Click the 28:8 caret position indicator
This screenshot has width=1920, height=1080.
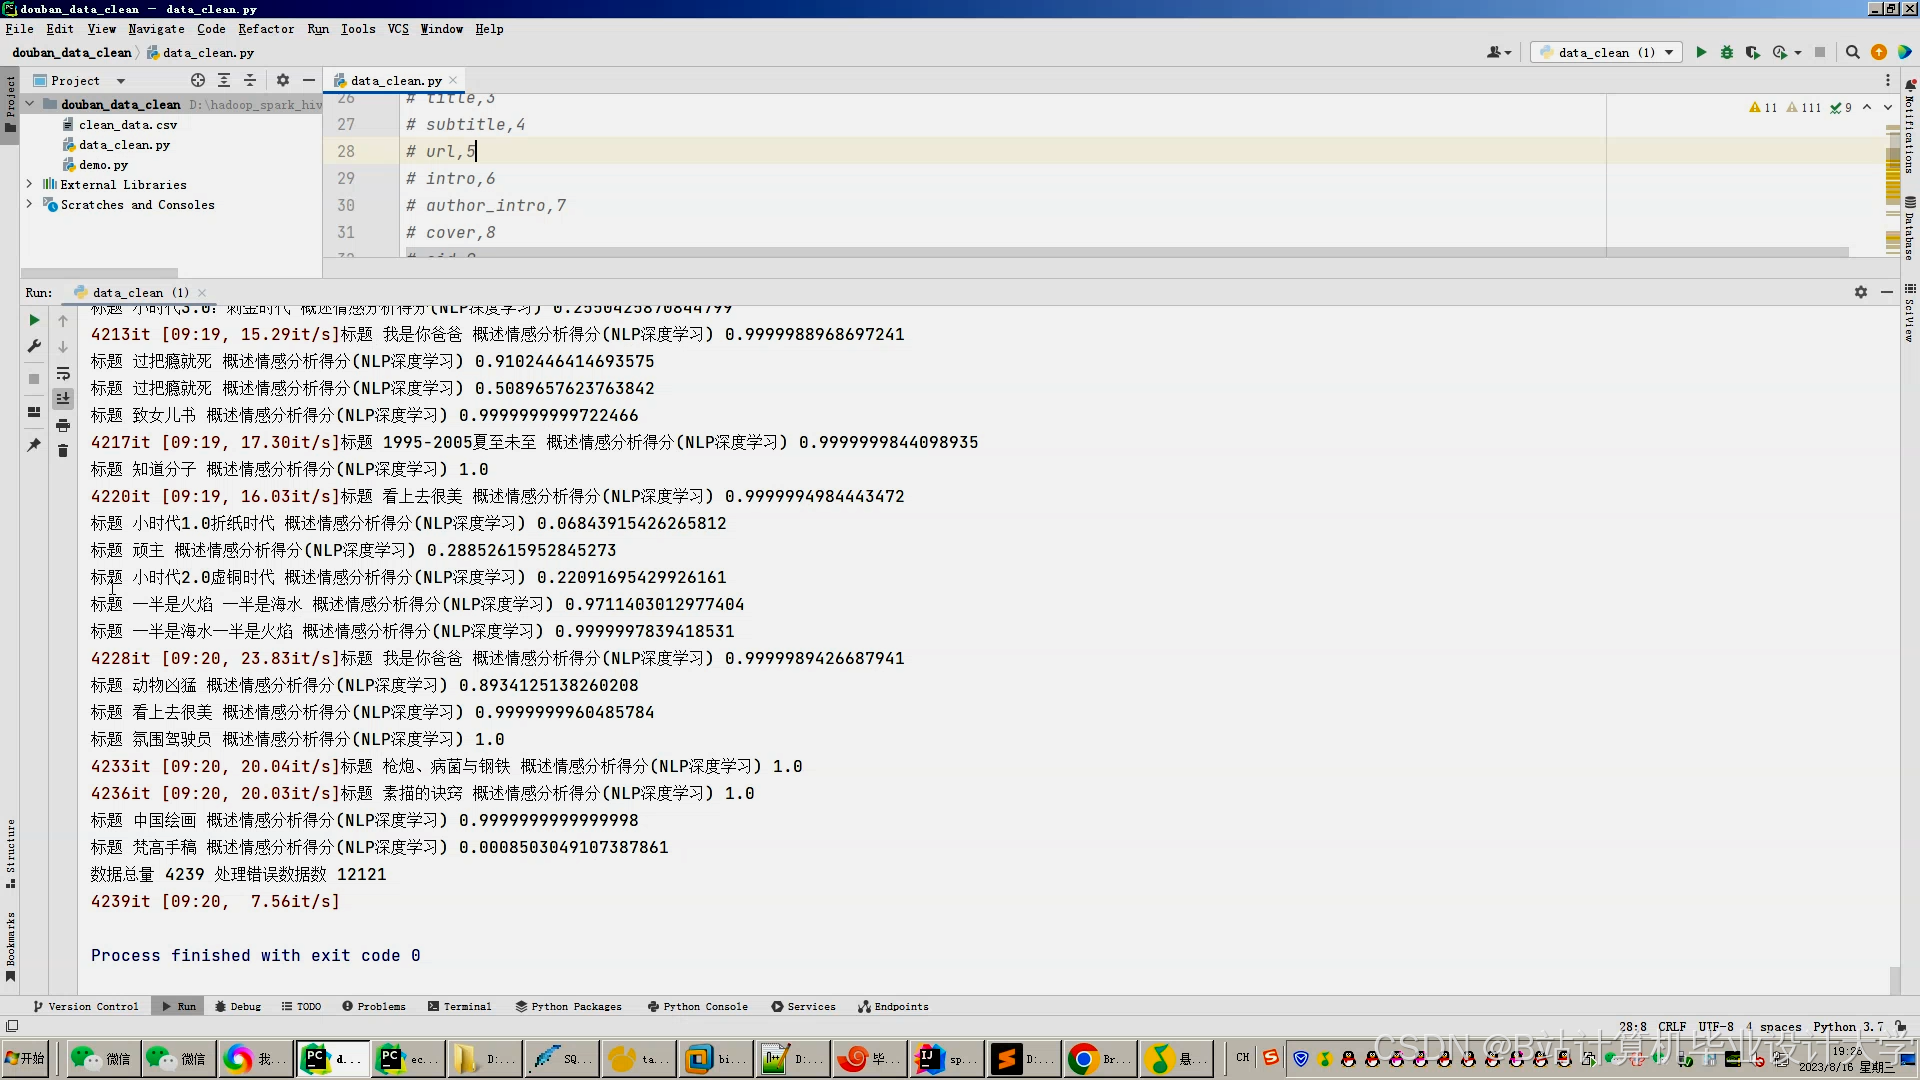point(1632,1027)
